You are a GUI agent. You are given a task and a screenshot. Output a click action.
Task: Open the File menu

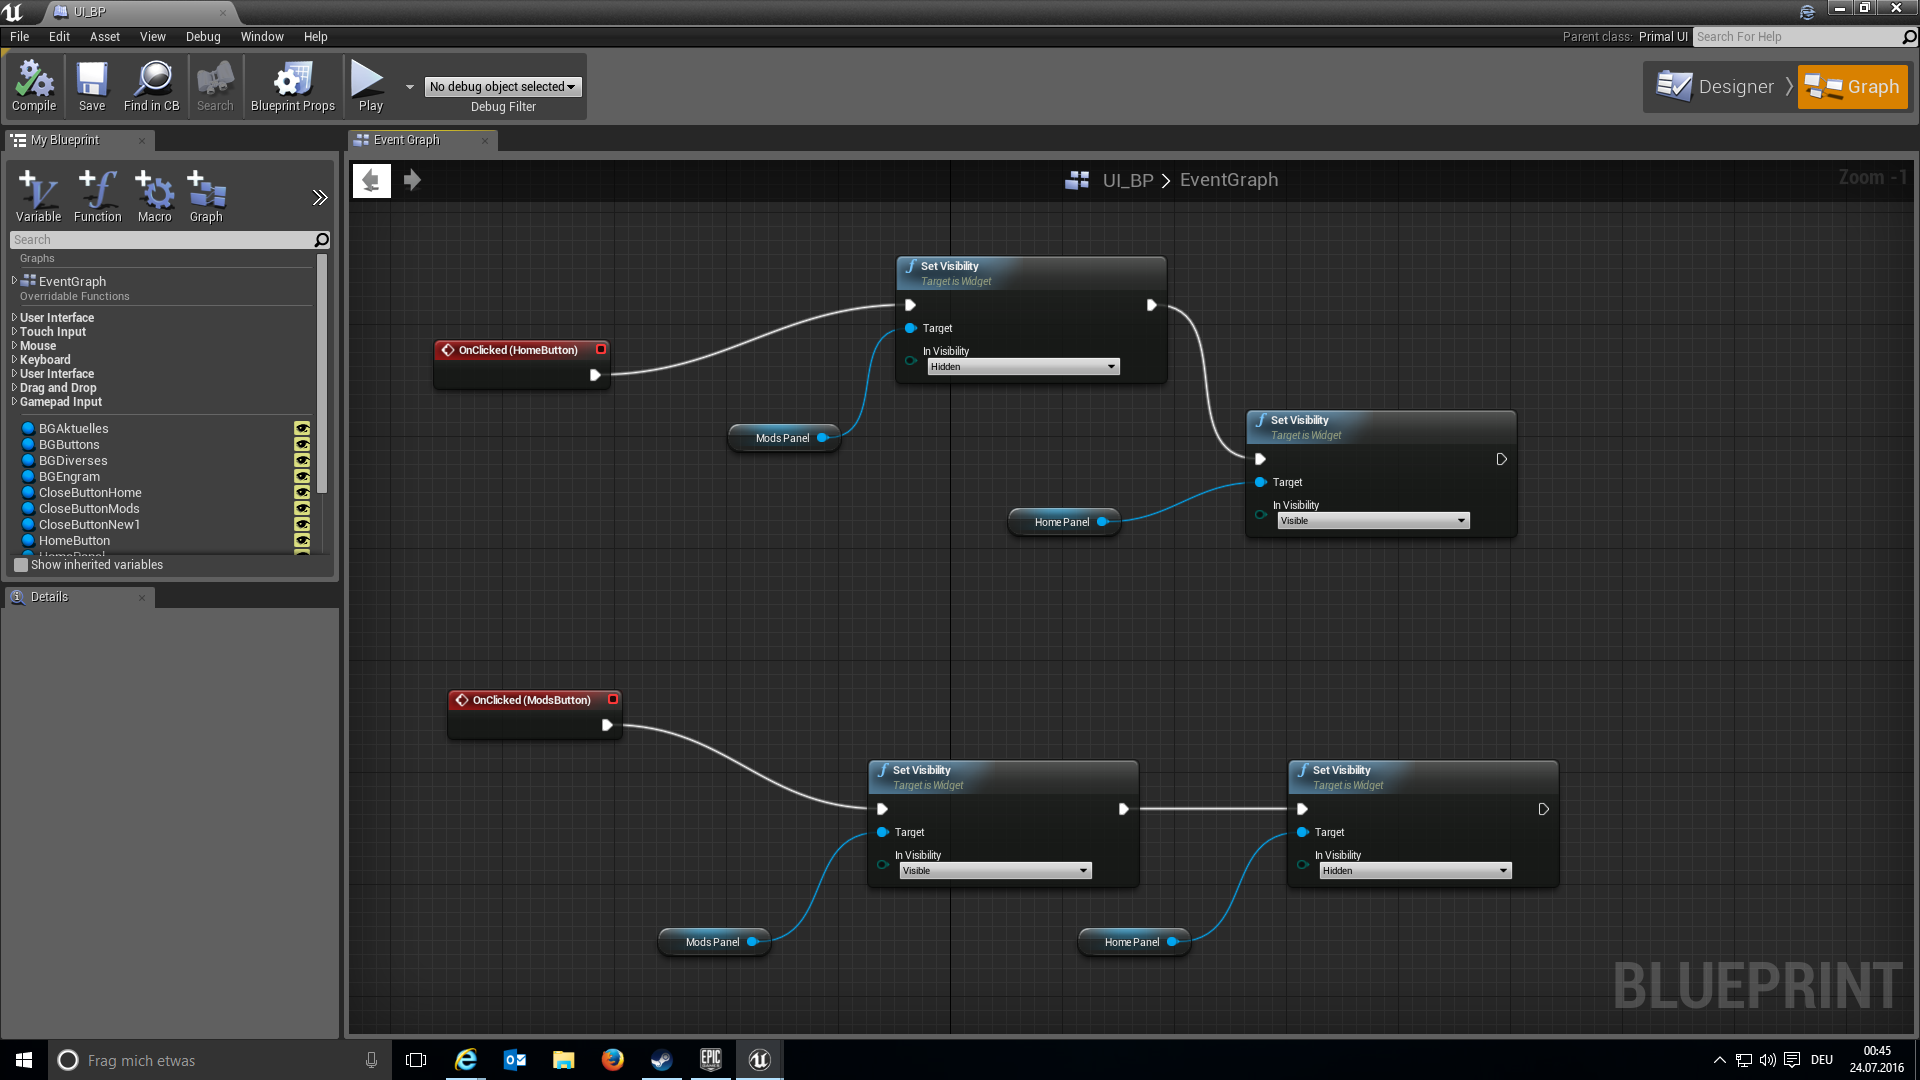(x=20, y=37)
